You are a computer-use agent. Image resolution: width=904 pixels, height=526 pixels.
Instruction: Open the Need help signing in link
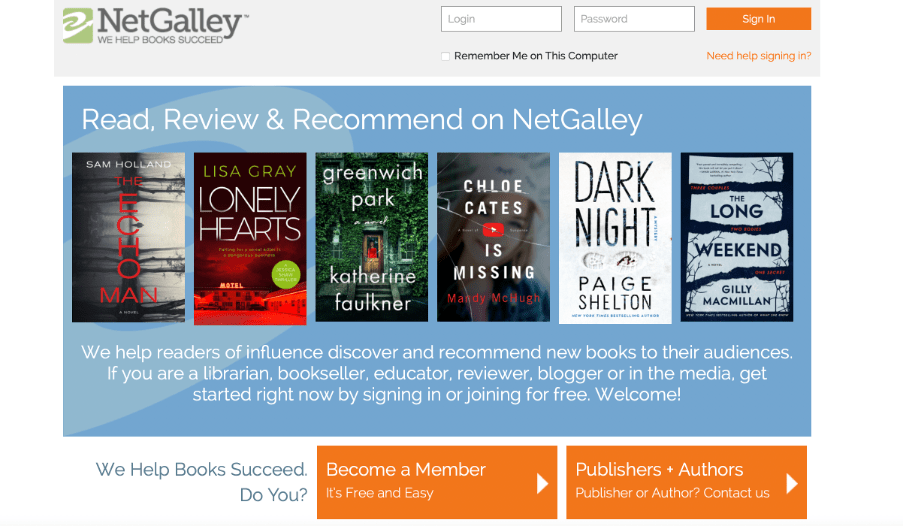(x=758, y=56)
